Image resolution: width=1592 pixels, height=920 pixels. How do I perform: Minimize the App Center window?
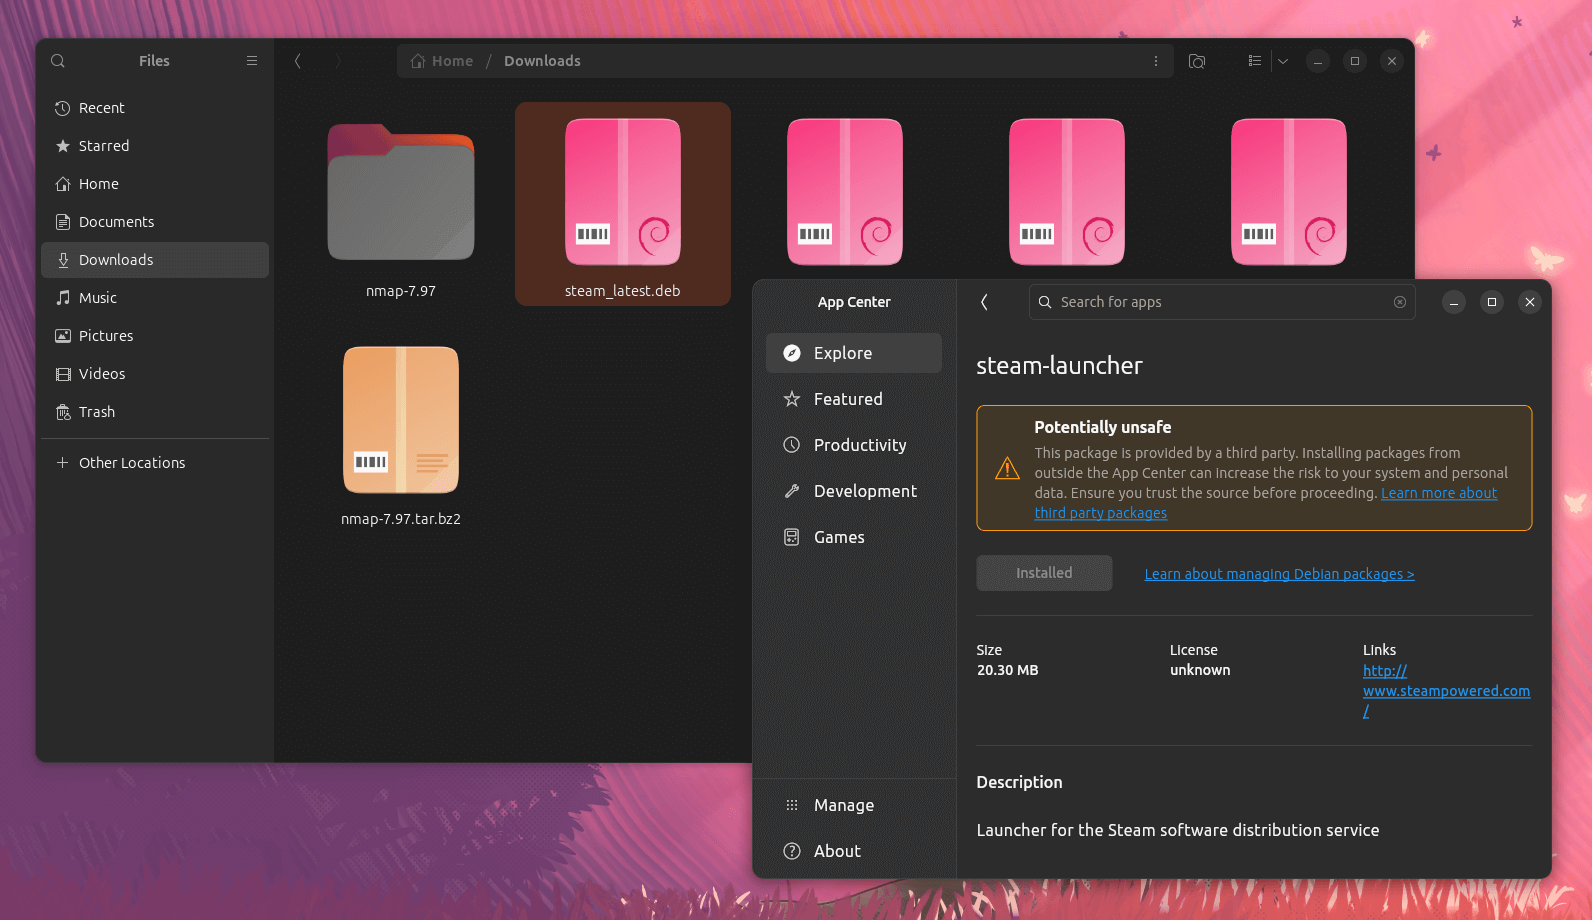(1454, 302)
